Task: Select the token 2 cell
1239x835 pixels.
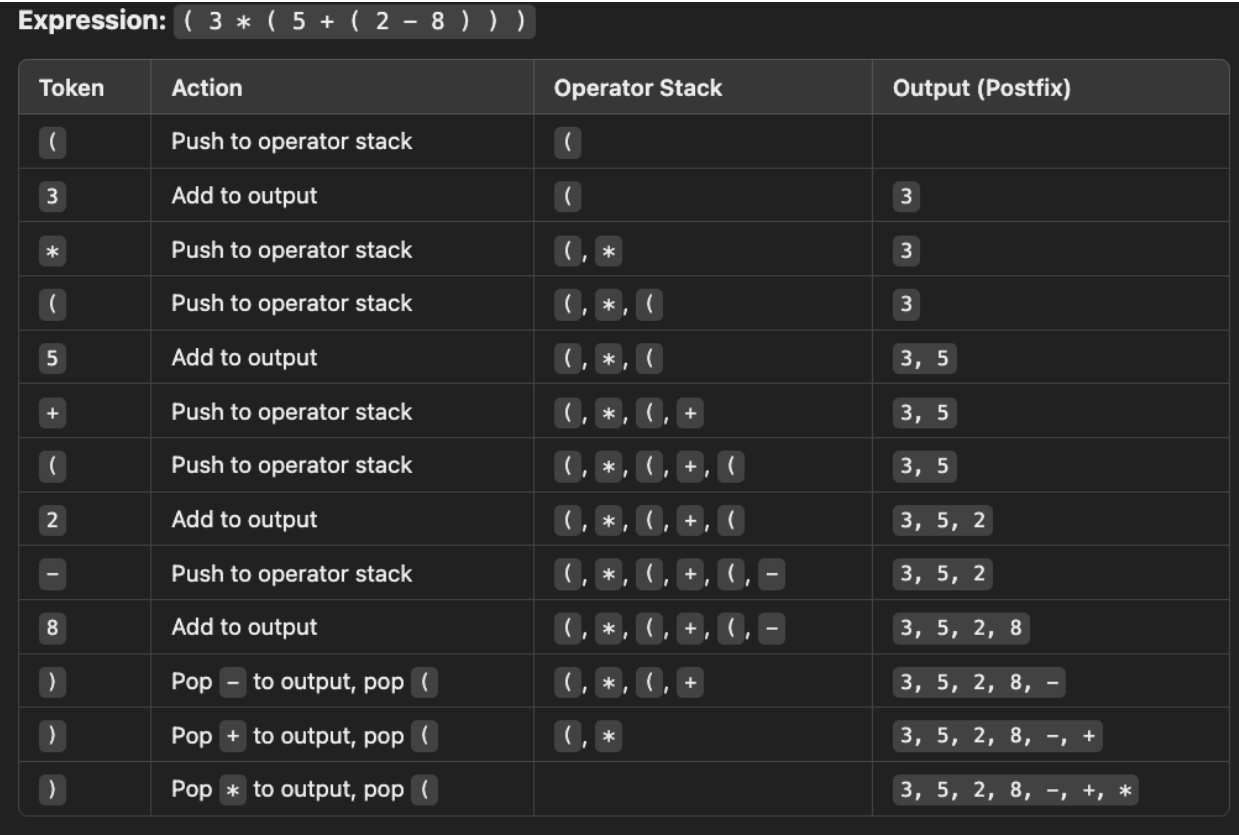Action: point(51,520)
